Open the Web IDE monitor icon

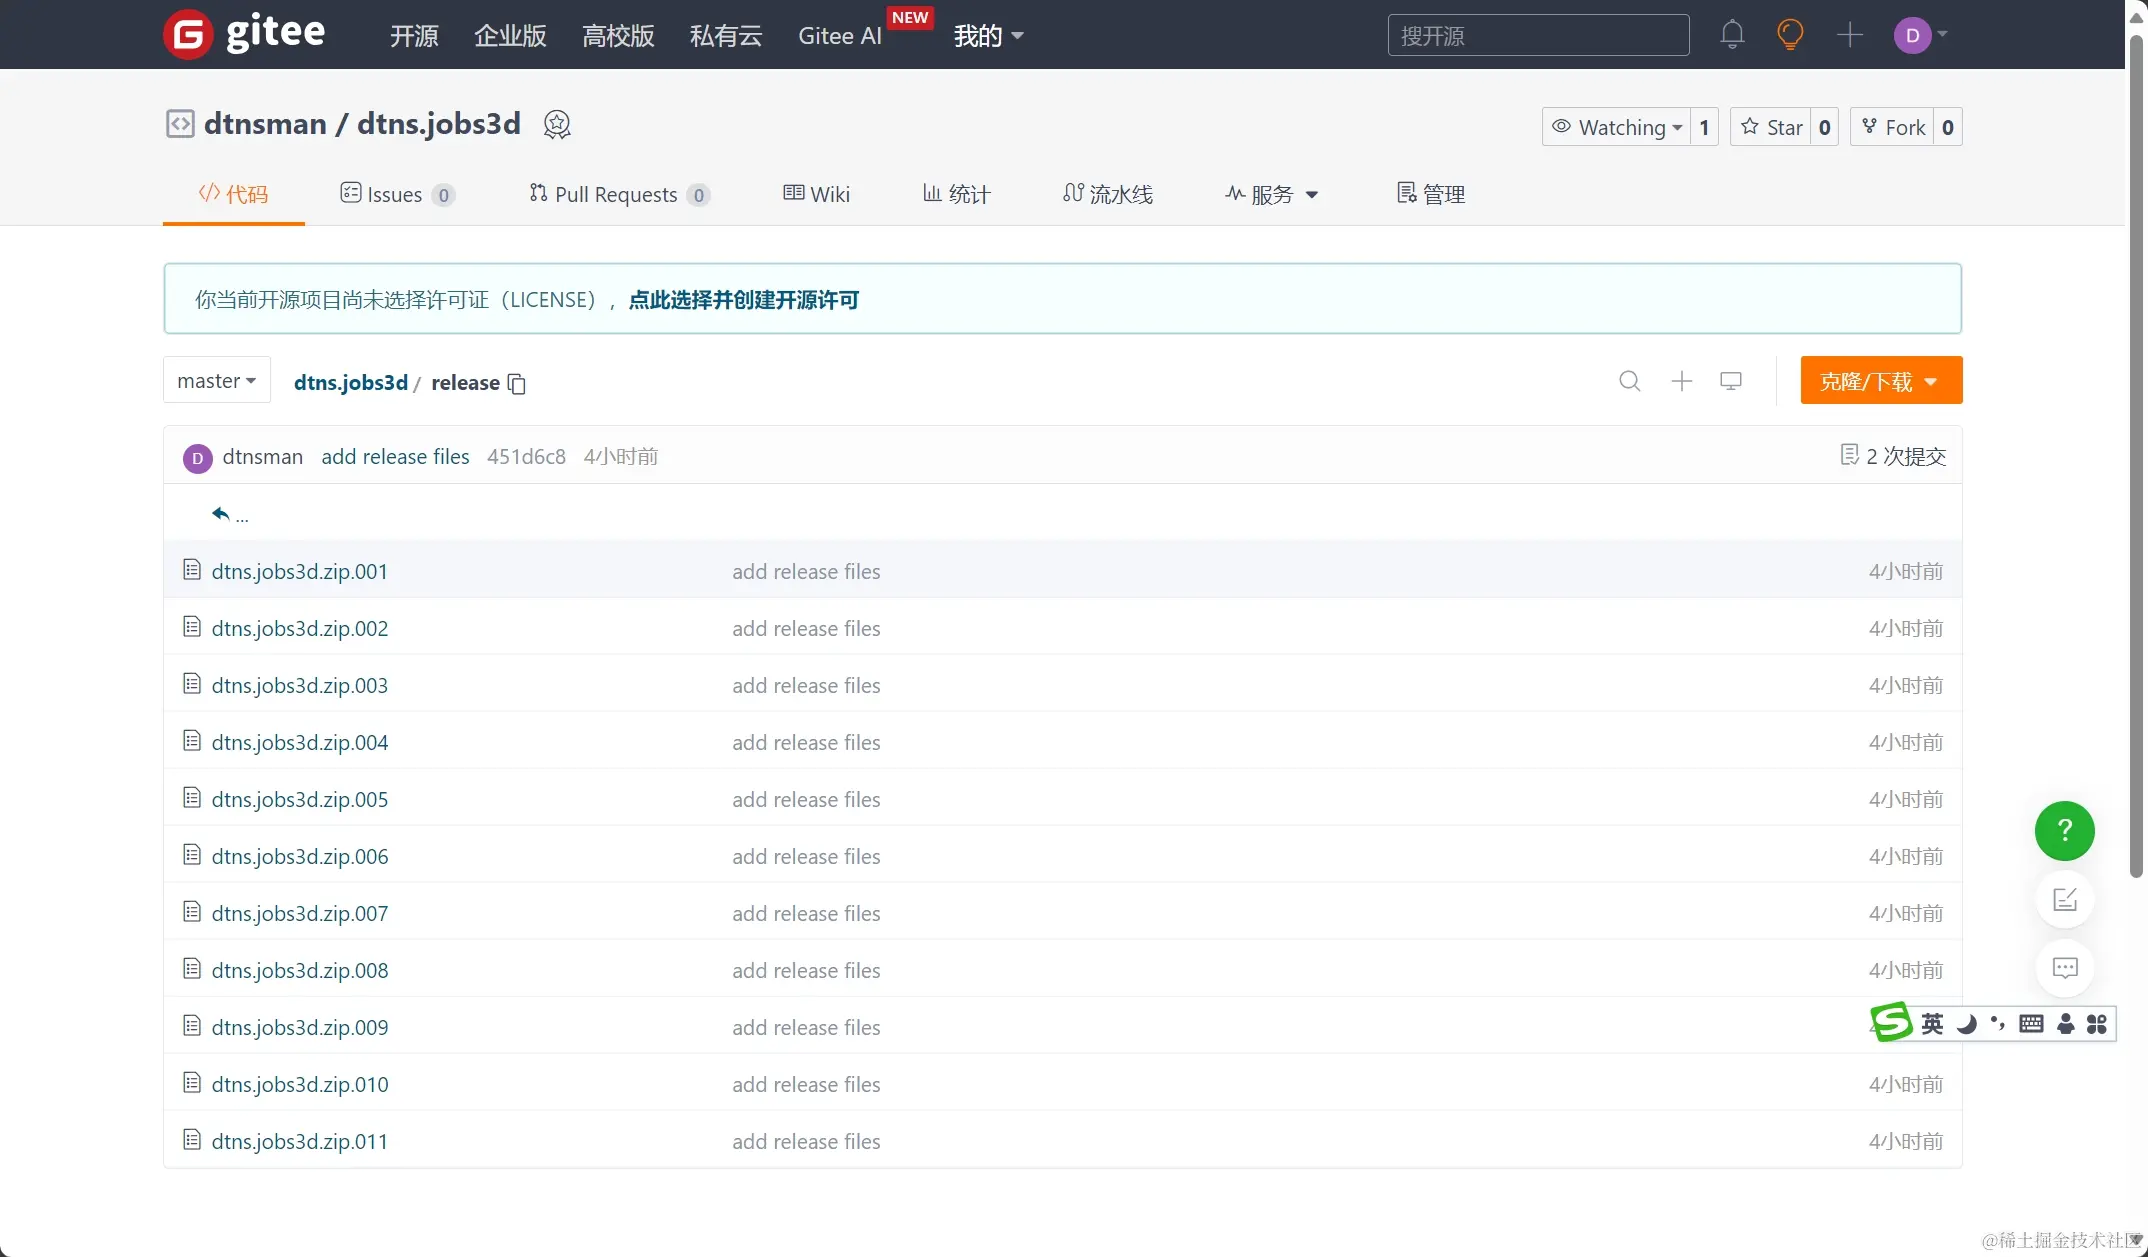[x=1731, y=381]
